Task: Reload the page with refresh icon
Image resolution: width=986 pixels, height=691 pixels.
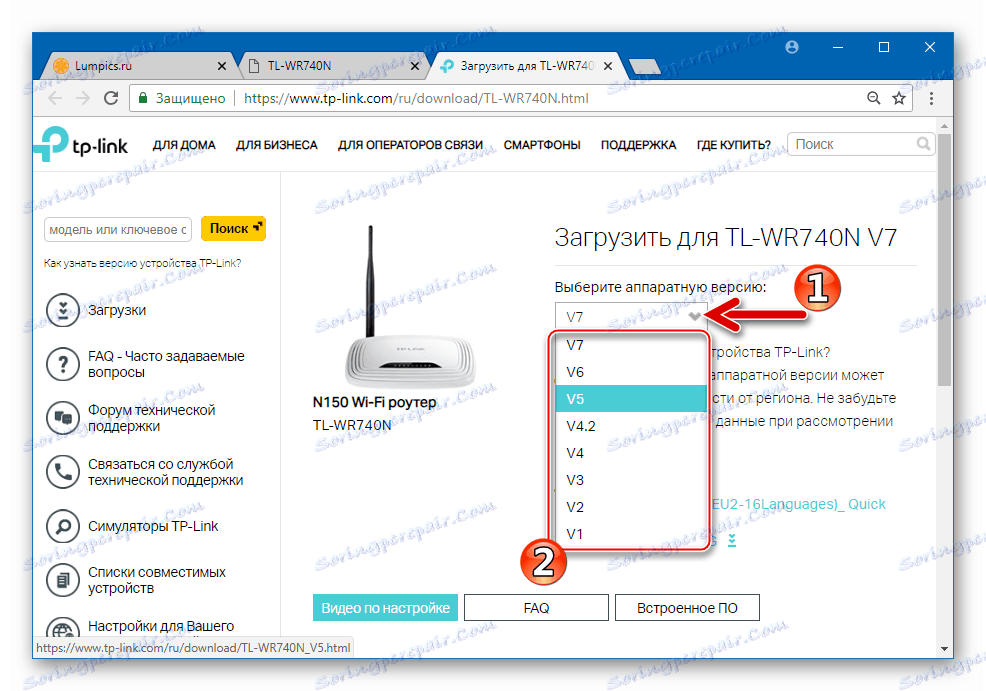Action: (x=111, y=98)
